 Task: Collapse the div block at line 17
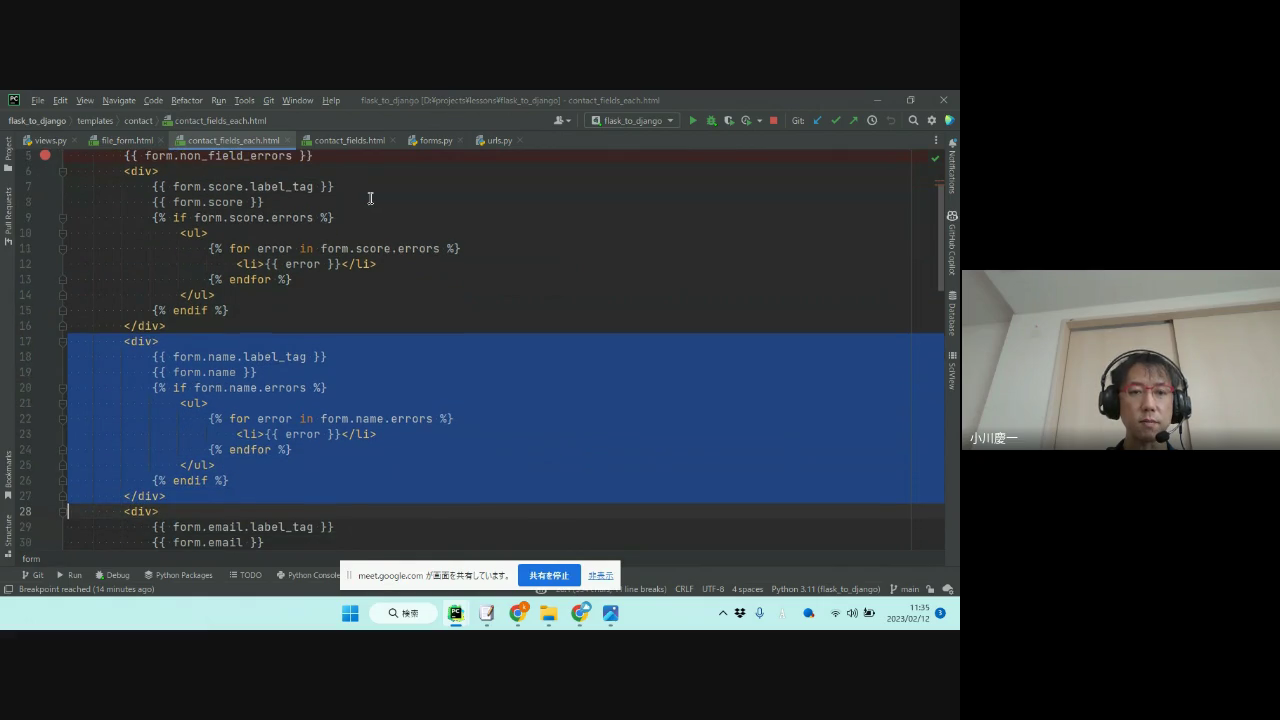coord(62,342)
